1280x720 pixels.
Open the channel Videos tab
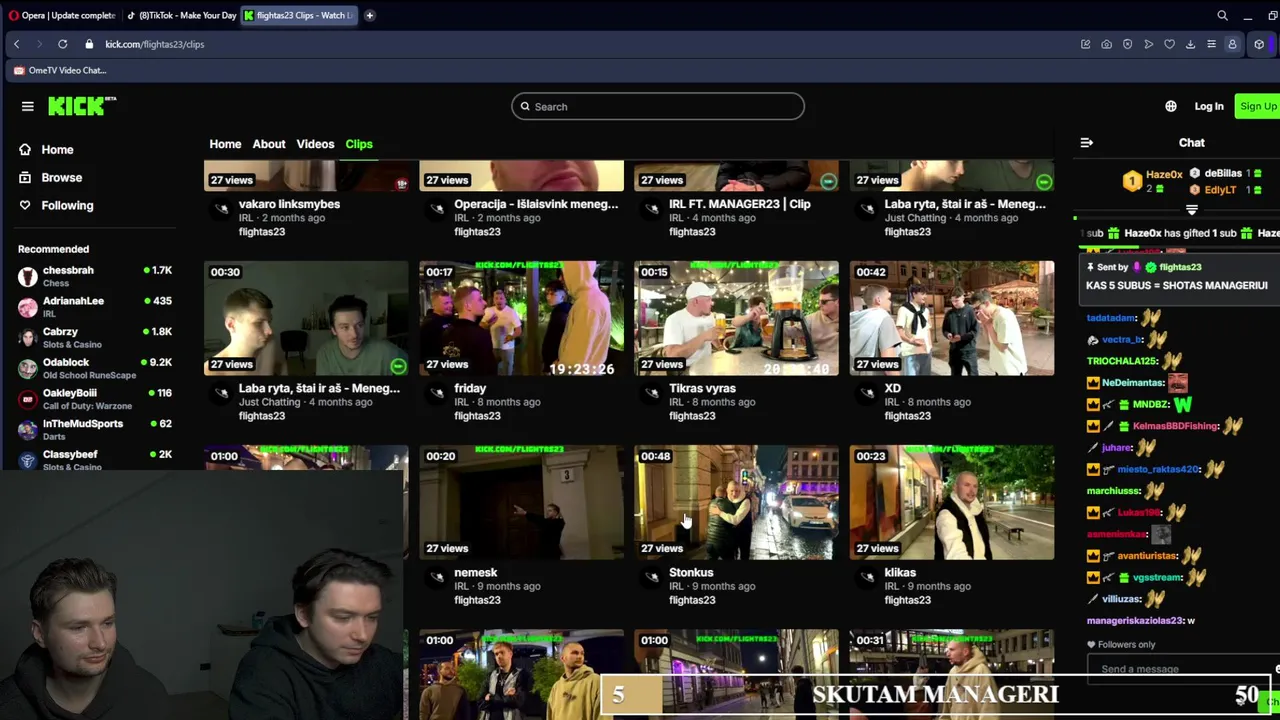[x=315, y=144]
